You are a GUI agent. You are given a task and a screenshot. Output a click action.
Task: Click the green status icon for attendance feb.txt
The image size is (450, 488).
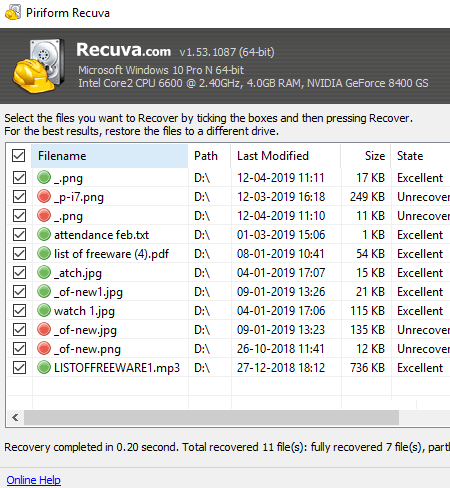44,234
